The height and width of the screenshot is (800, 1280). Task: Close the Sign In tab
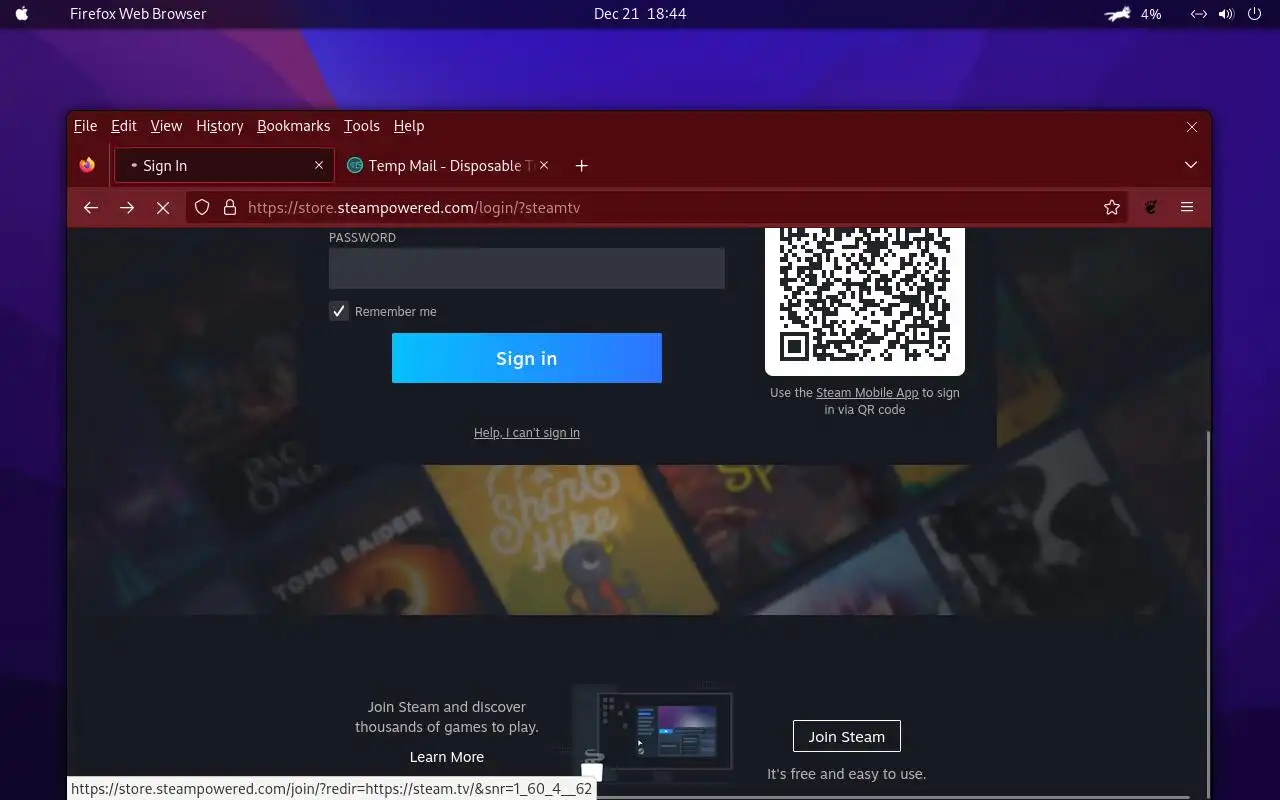pos(319,165)
